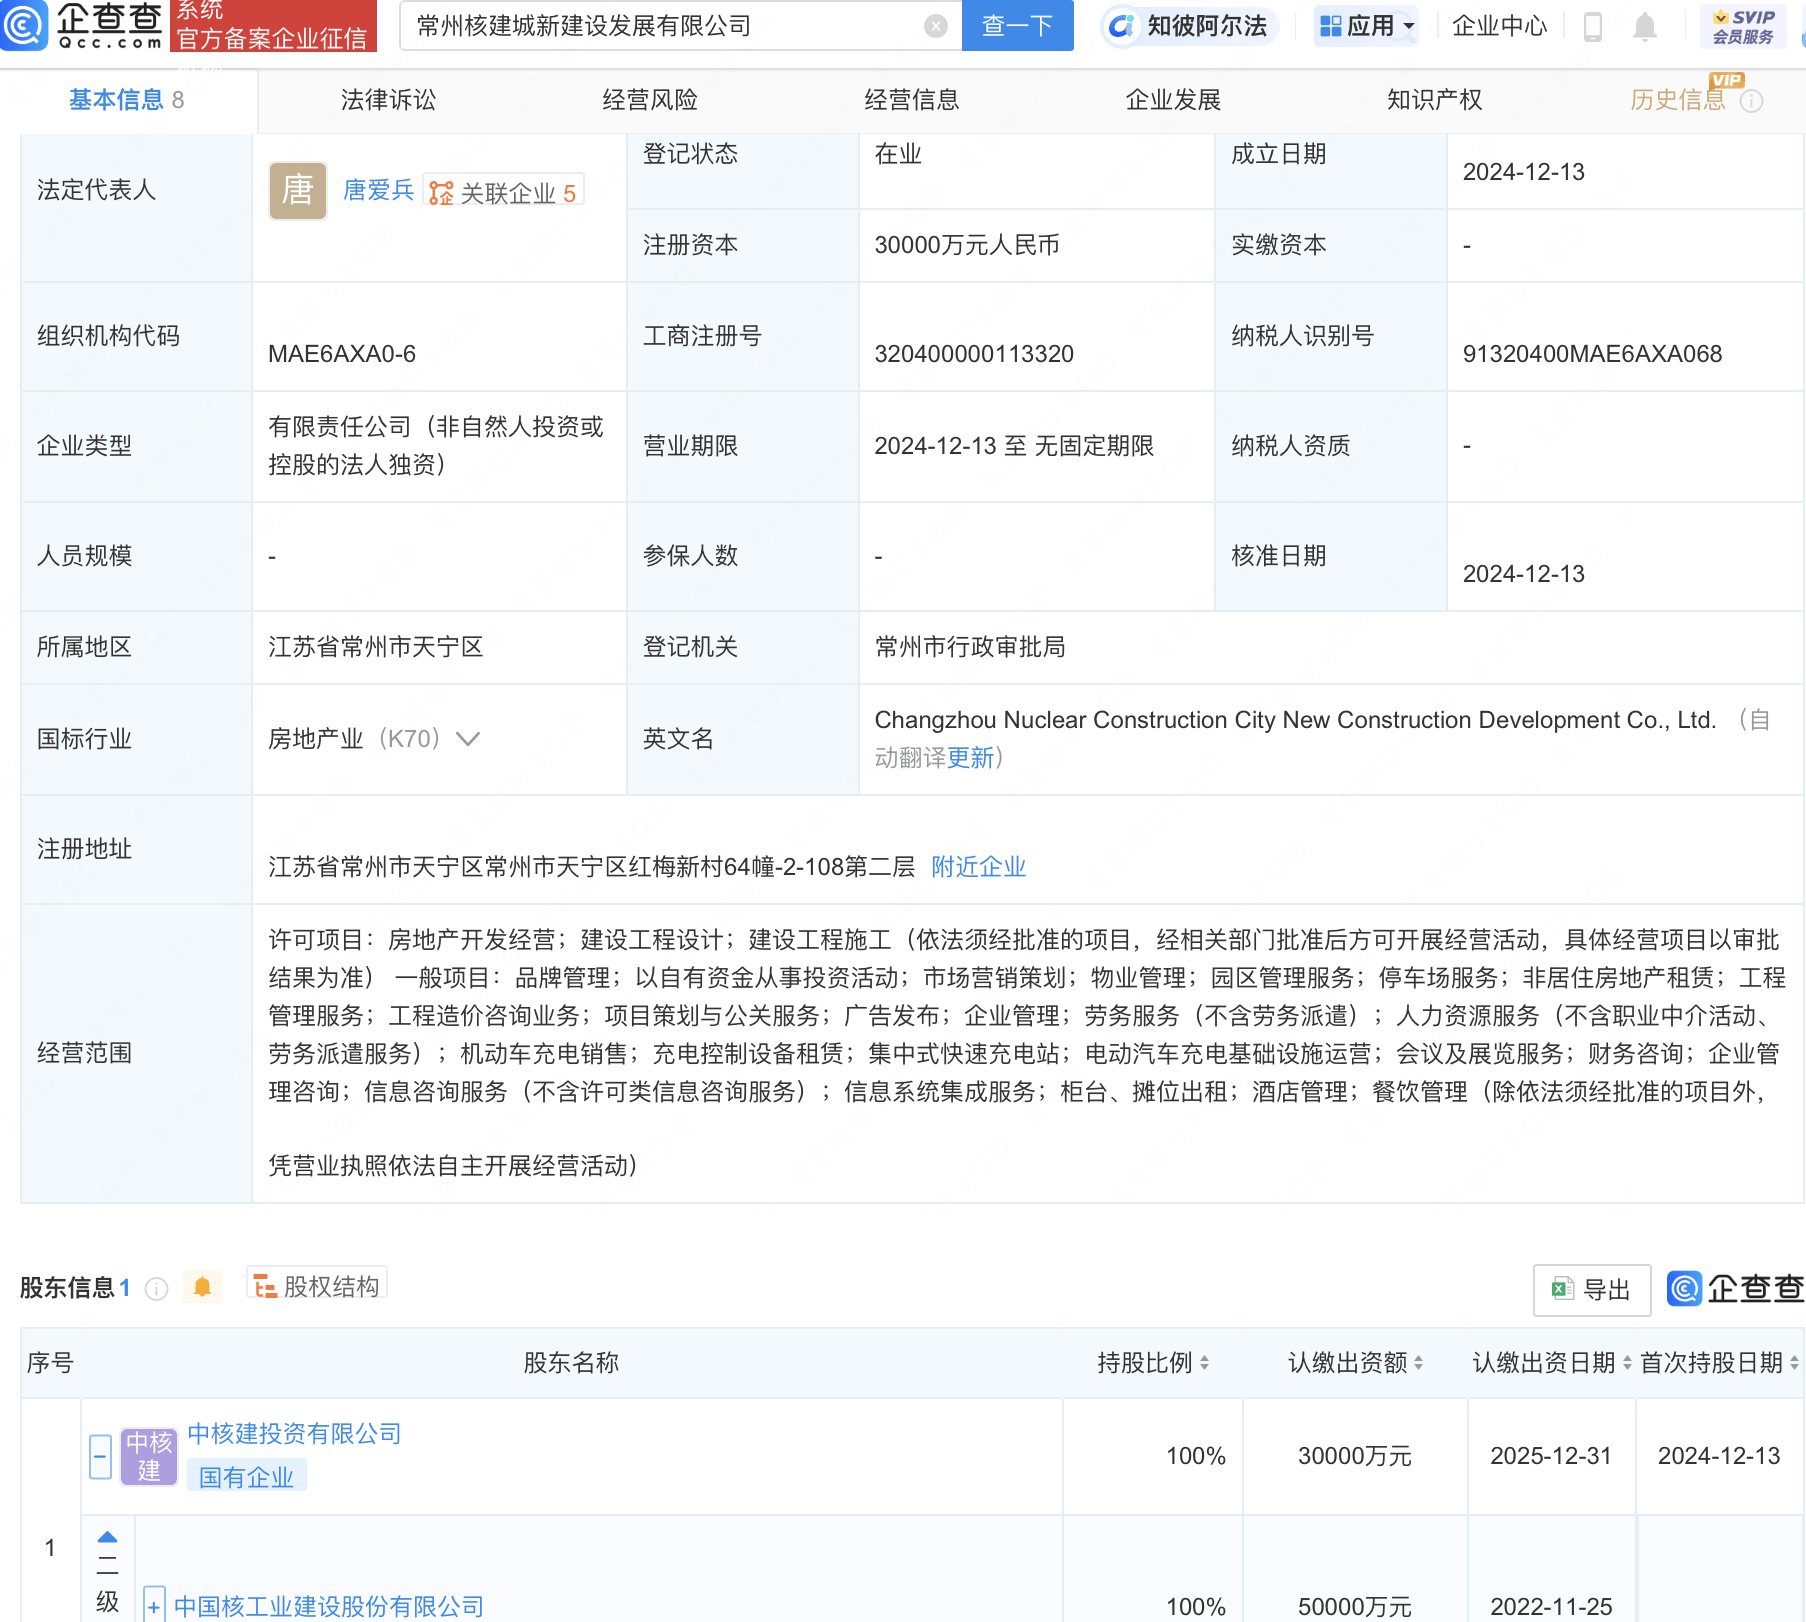Click the organization code MAE6AXA0-6
This screenshot has width=1806, height=1622.
click(x=342, y=354)
